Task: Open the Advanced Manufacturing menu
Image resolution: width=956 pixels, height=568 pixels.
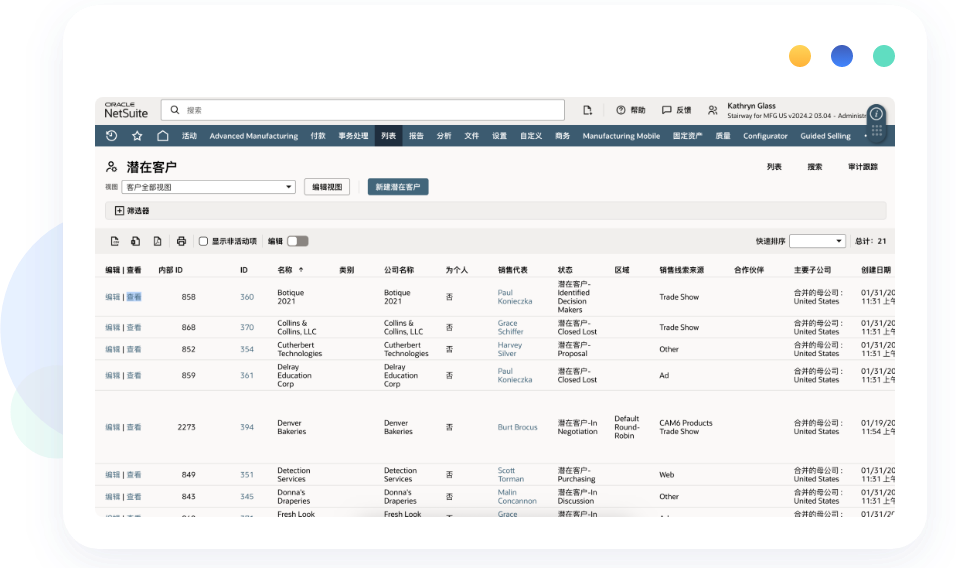Action: point(253,136)
